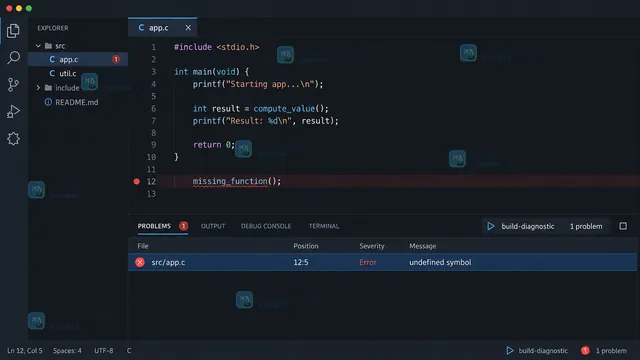The image size is (640, 360).
Task: Click the #include <stdio.h> line
Action: click(216, 47)
